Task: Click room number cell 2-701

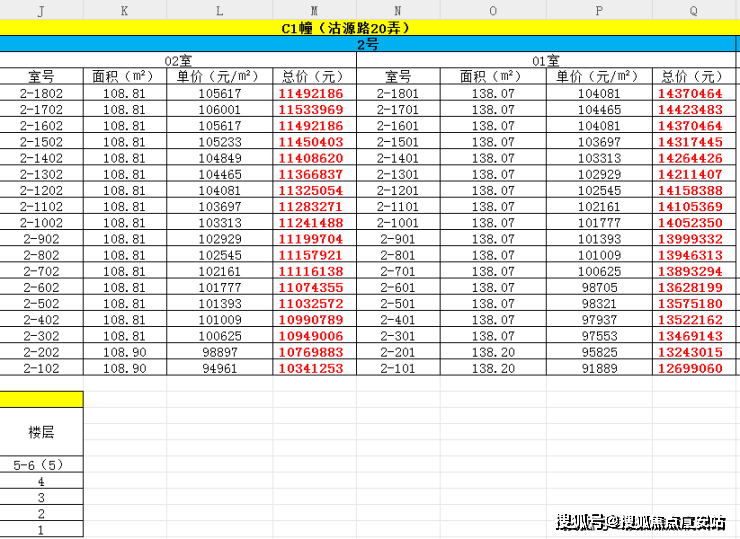Action: point(398,271)
